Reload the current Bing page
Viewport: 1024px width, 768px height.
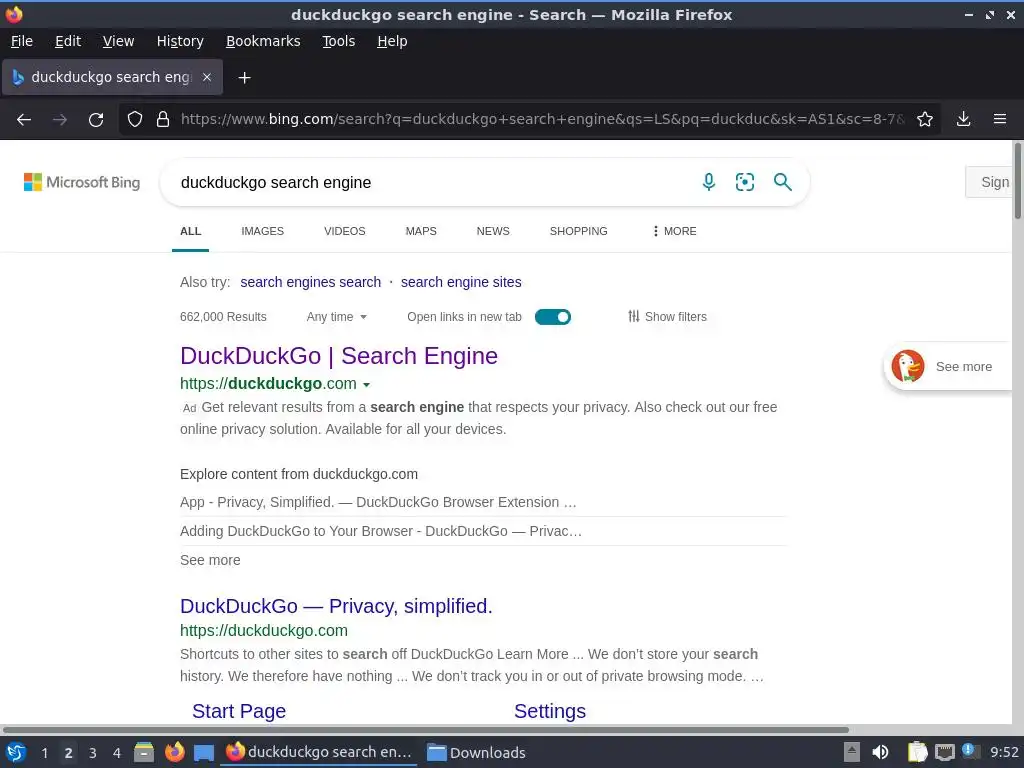coord(96,120)
